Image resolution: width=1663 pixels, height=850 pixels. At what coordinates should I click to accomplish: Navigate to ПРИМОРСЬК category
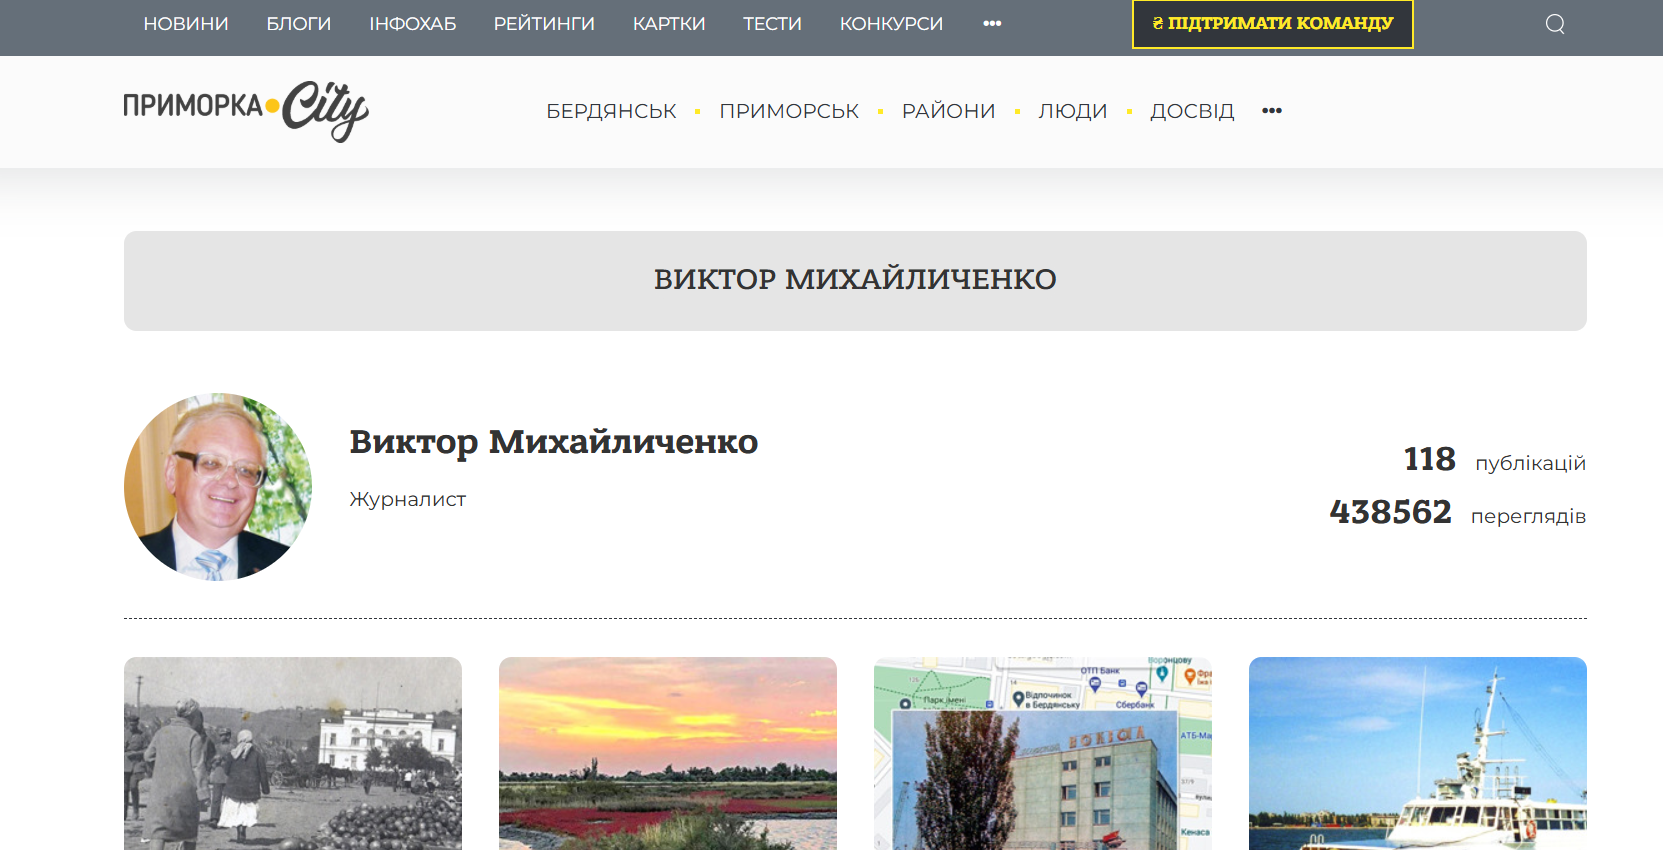[x=789, y=111]
